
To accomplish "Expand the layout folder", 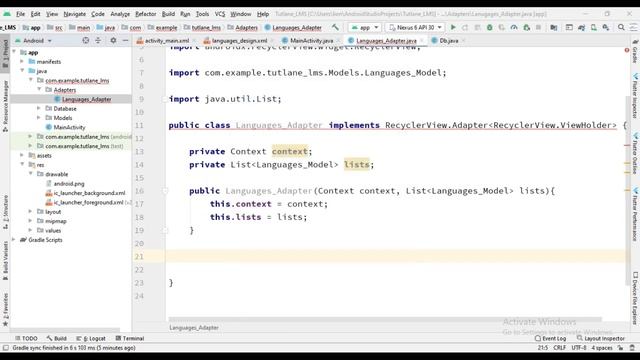I will [31, 212].
